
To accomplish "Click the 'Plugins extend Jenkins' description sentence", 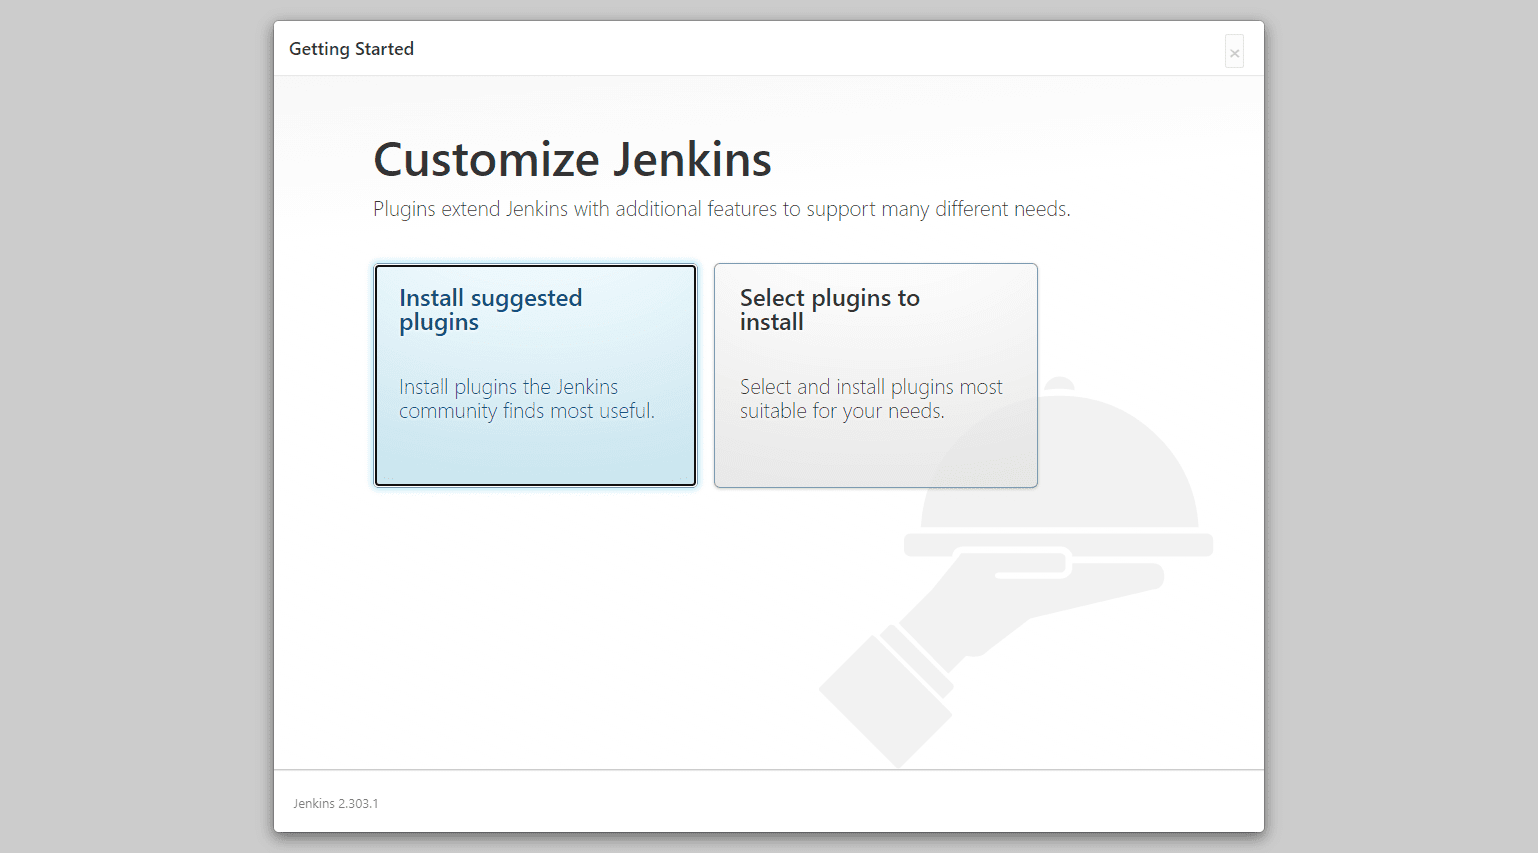I will tap(721, 209).
